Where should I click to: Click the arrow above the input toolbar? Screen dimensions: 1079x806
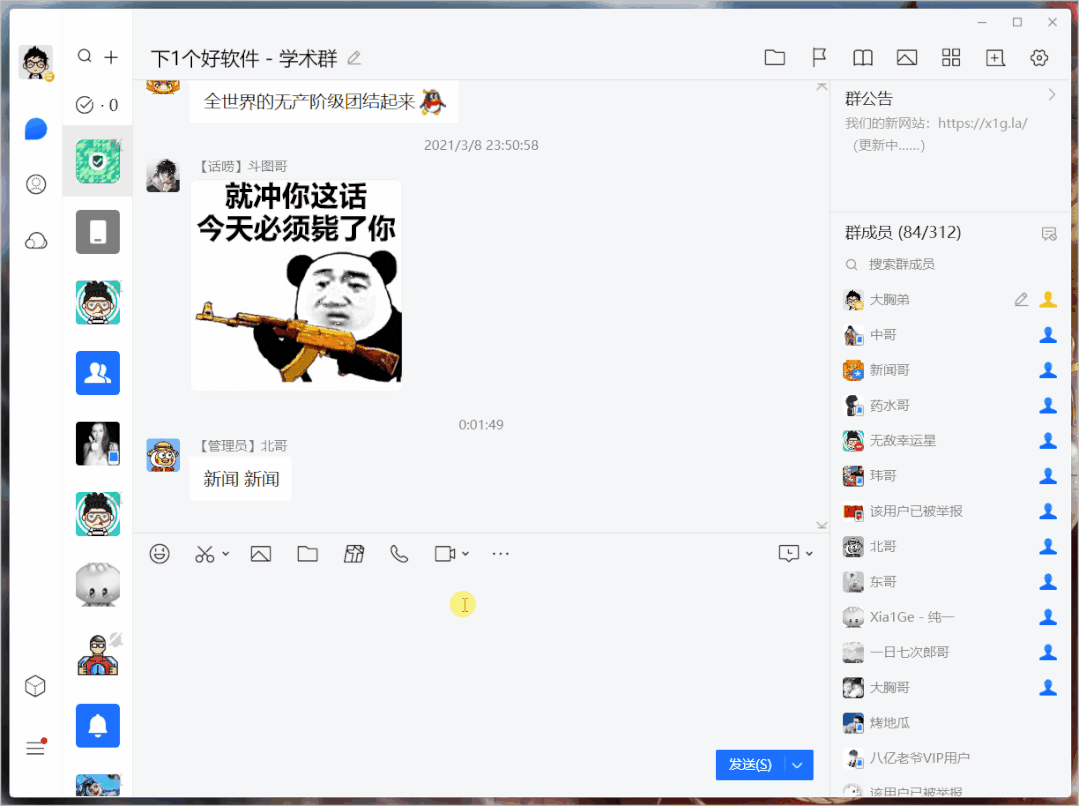click(x=822, y=525)
